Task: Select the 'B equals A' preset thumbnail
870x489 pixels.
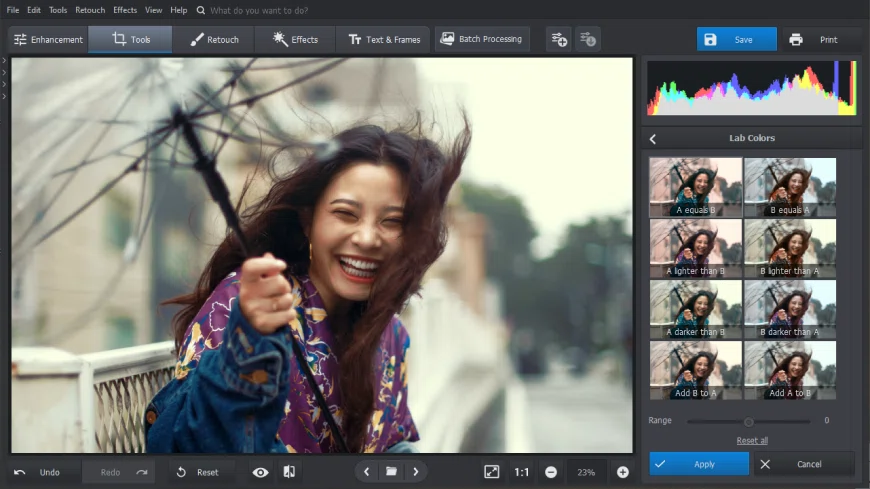Action: point(790,187)
